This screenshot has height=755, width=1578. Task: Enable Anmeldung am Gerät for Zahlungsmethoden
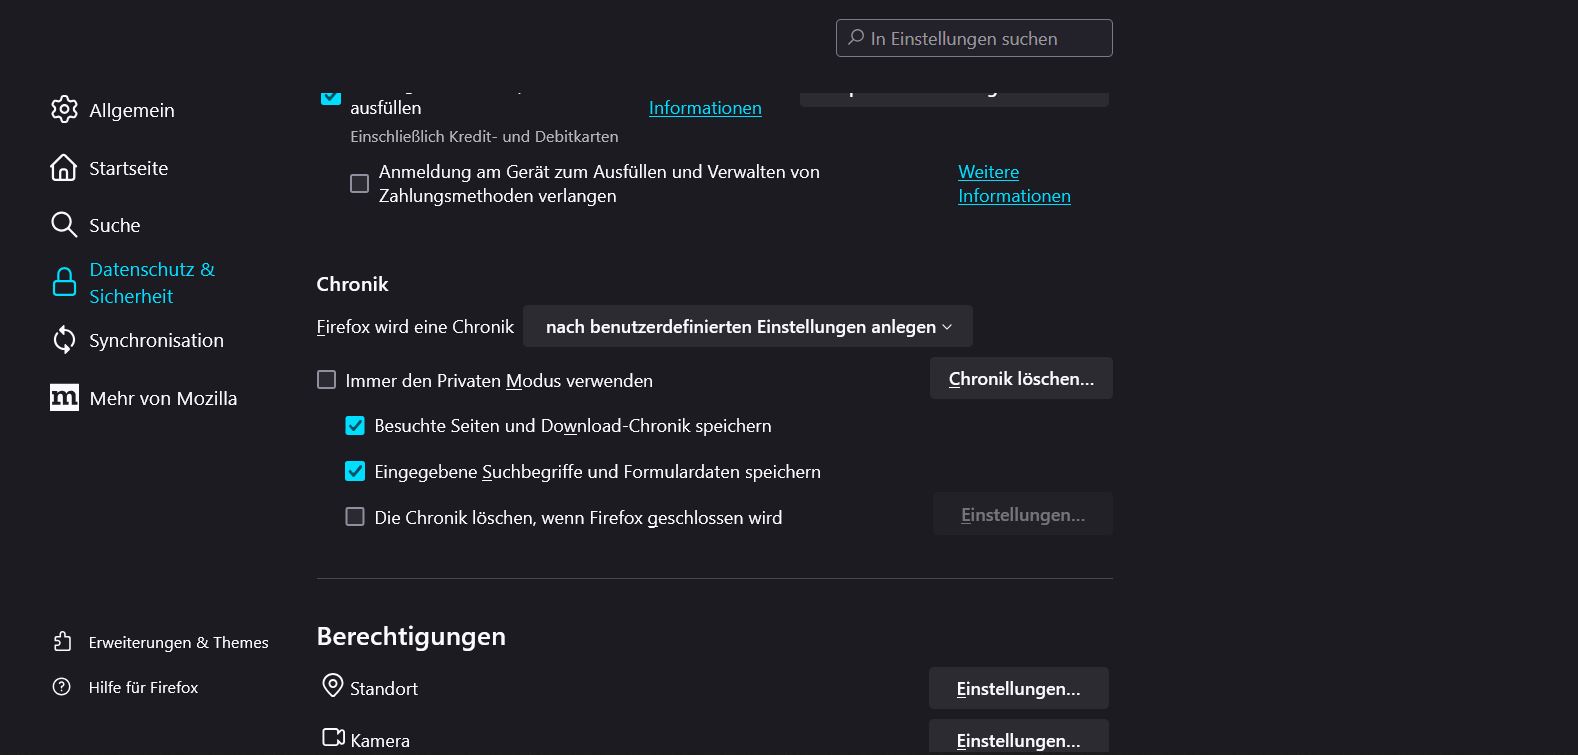(359, 184)
